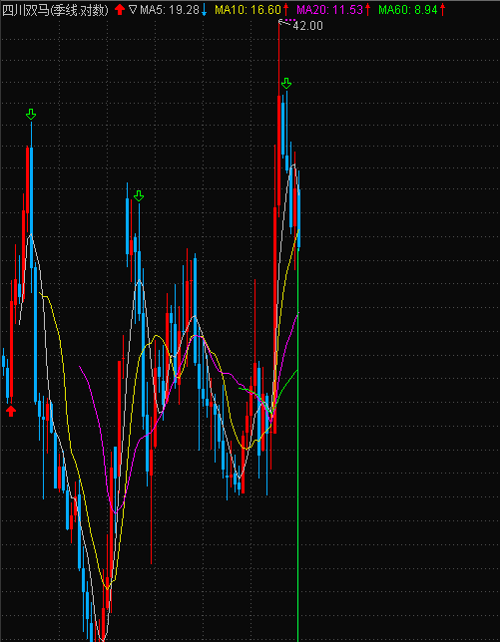Viewport: 500px width, 642px height.
Task: Click the 42.00 high price label
Action: [x=308, y=26]
